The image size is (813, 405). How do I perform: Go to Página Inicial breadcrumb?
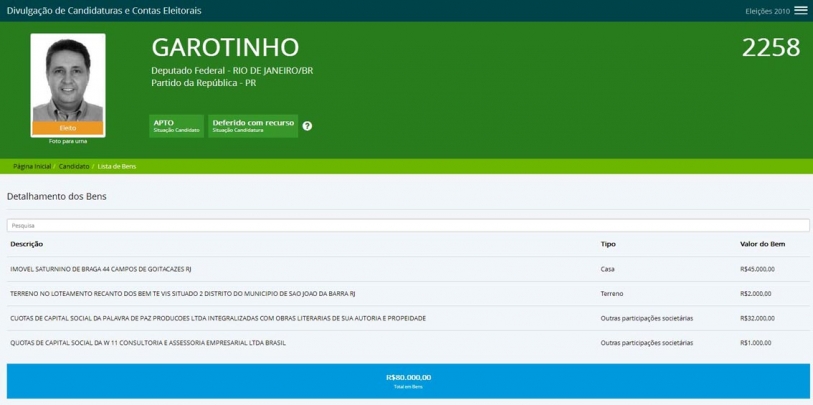click(32, 165)
